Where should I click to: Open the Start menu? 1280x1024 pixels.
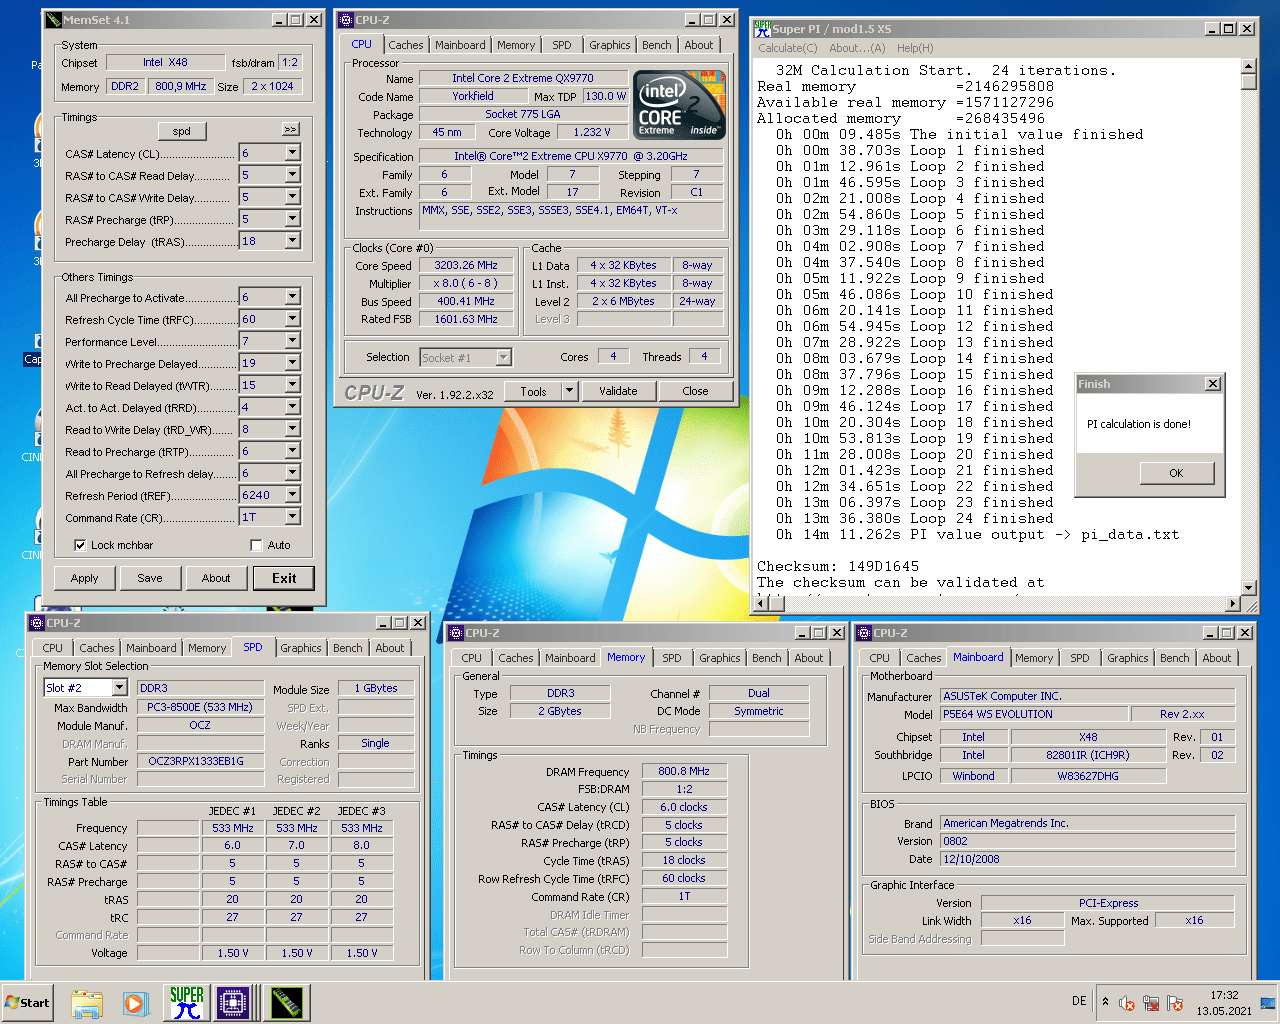tap(28, 1003)
